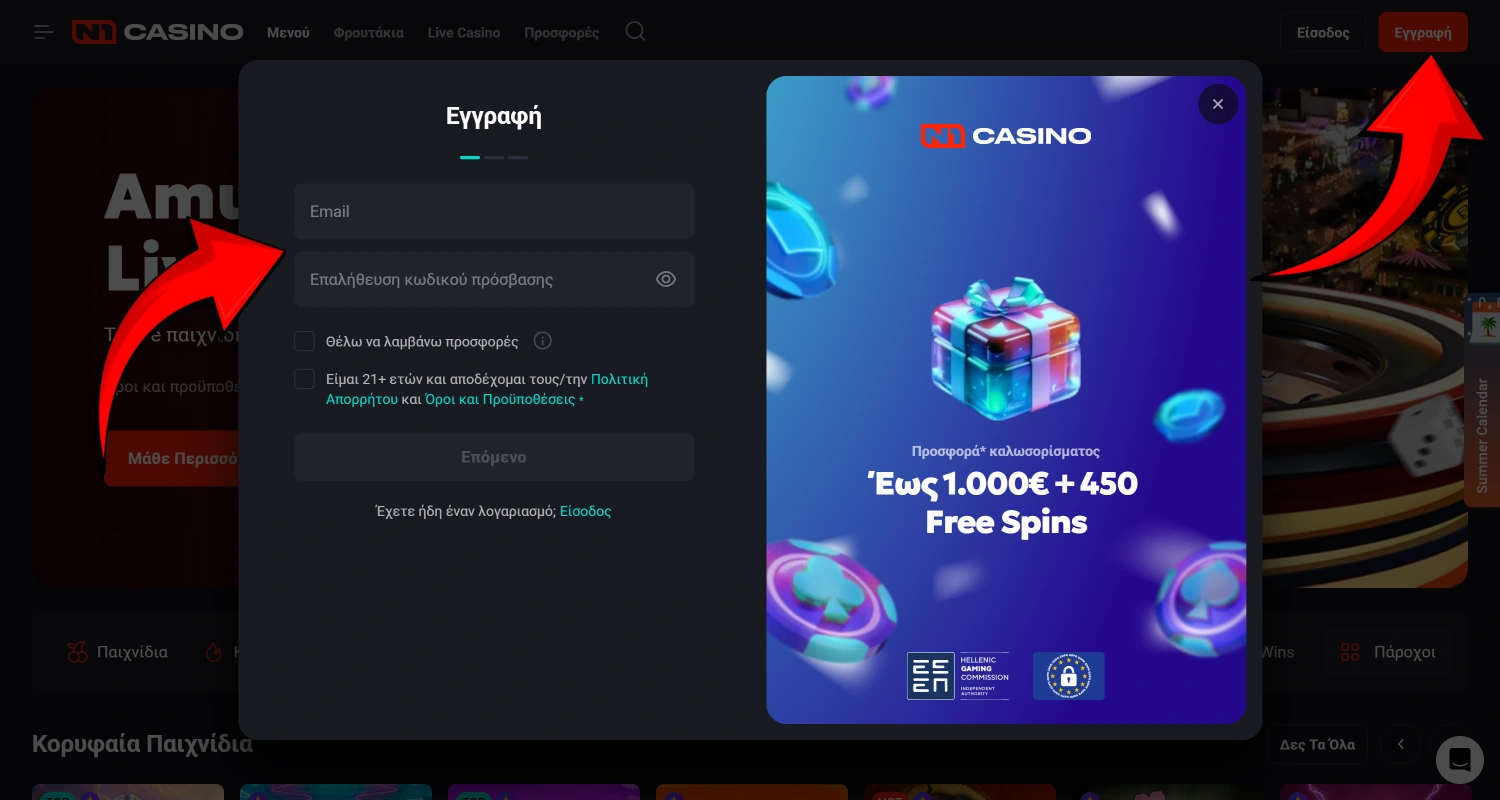
Task: Click info icon beside offers checkbox
Action: (542, 341)
